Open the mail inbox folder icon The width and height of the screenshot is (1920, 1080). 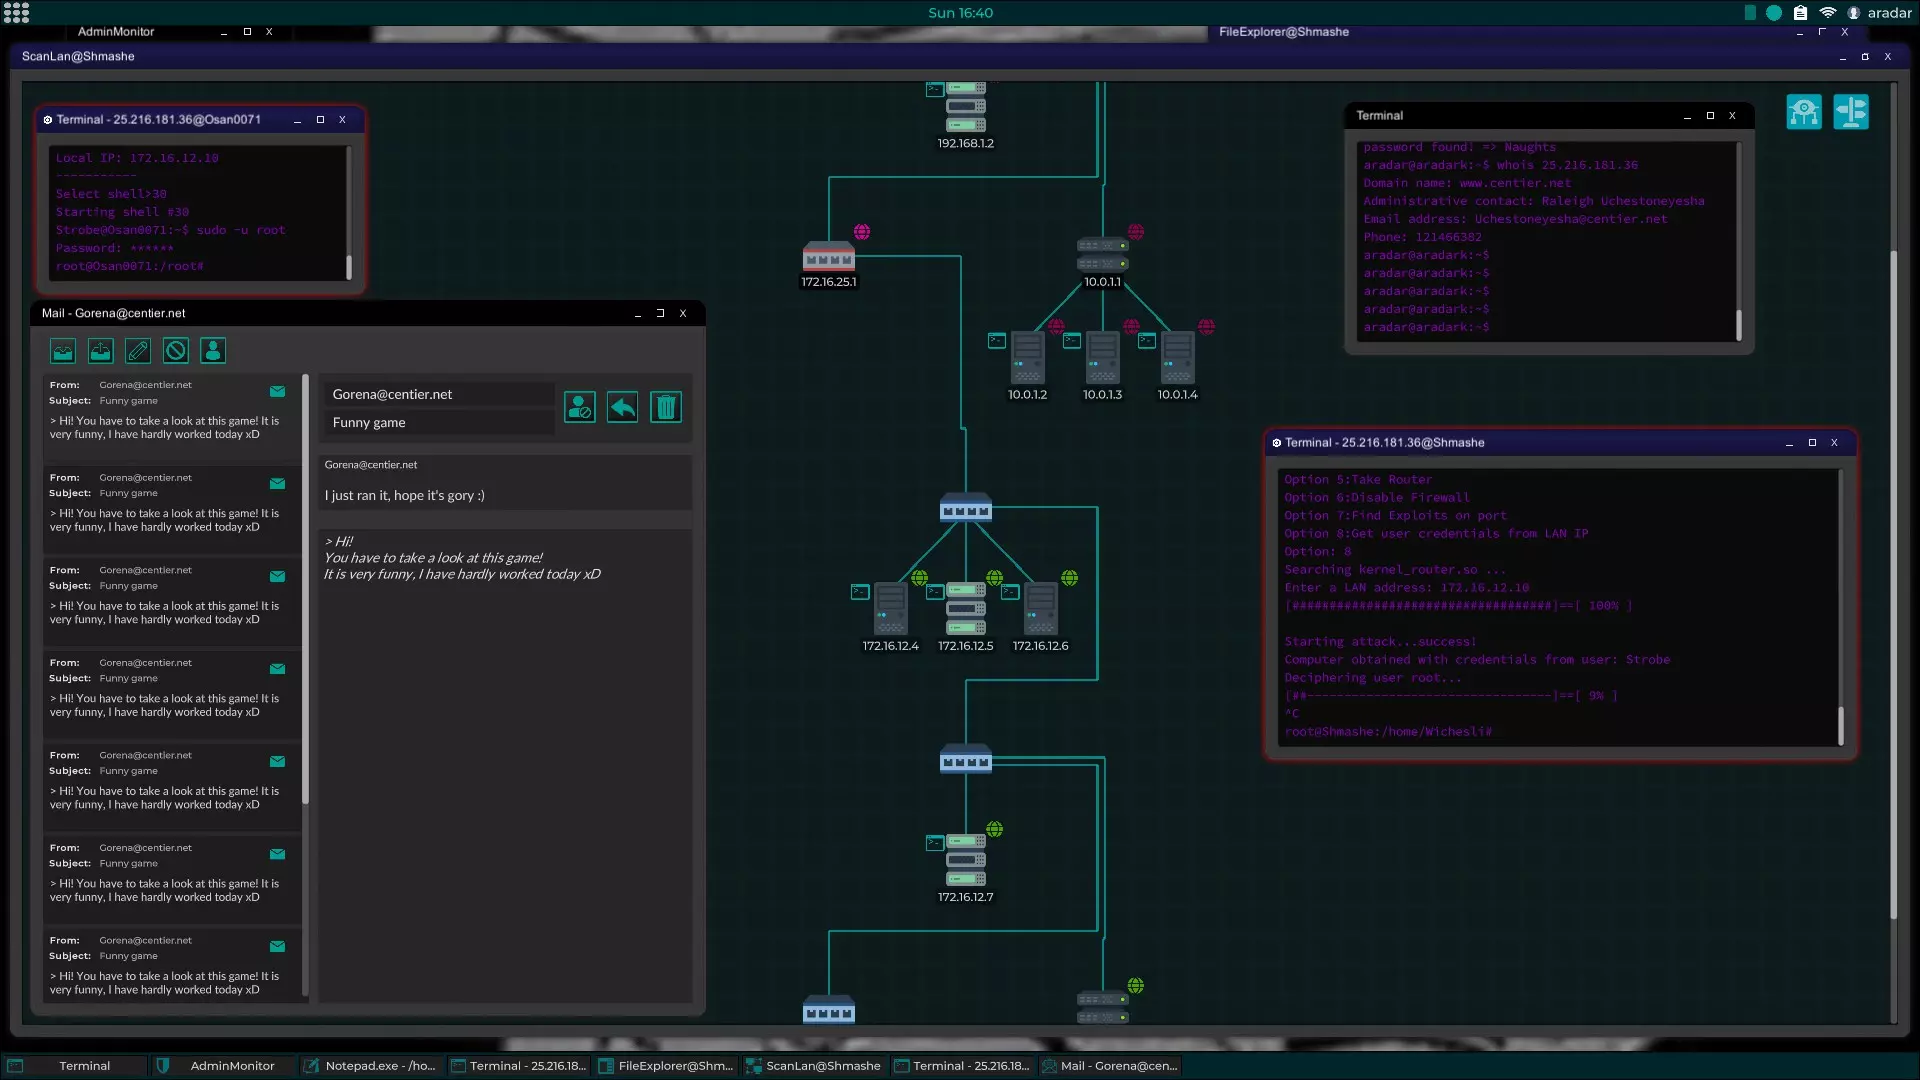(63, 351)
